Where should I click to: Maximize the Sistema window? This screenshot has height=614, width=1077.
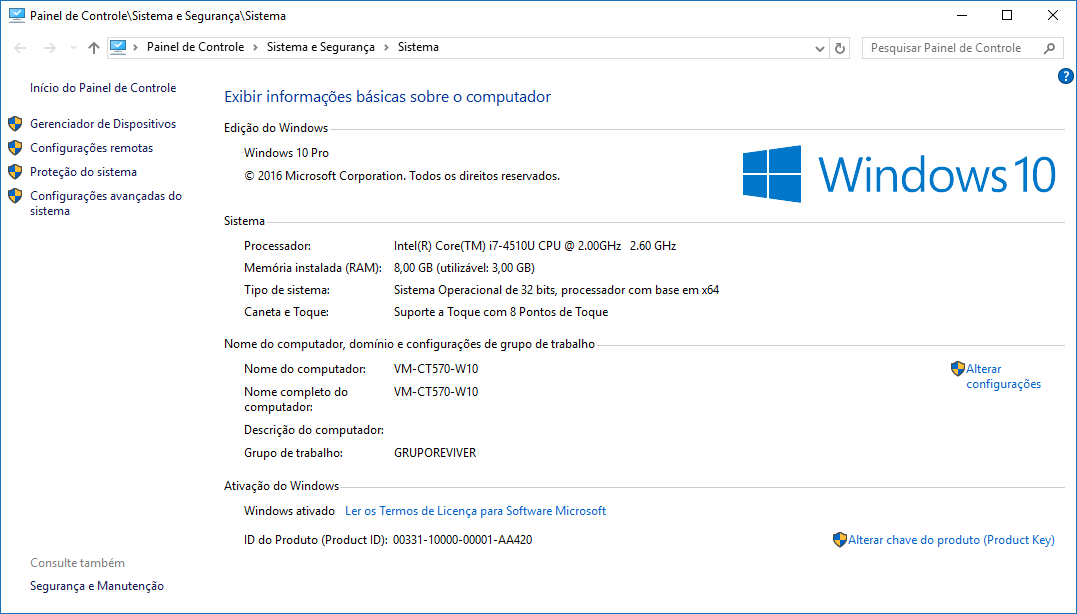click(1007, 15)
